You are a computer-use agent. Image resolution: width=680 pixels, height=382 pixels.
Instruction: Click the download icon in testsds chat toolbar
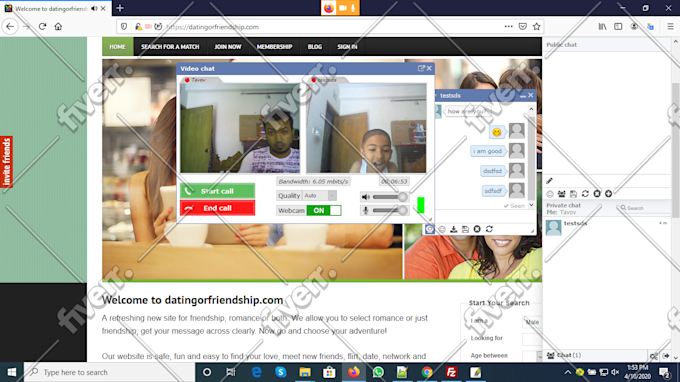(x=453, y=229)
